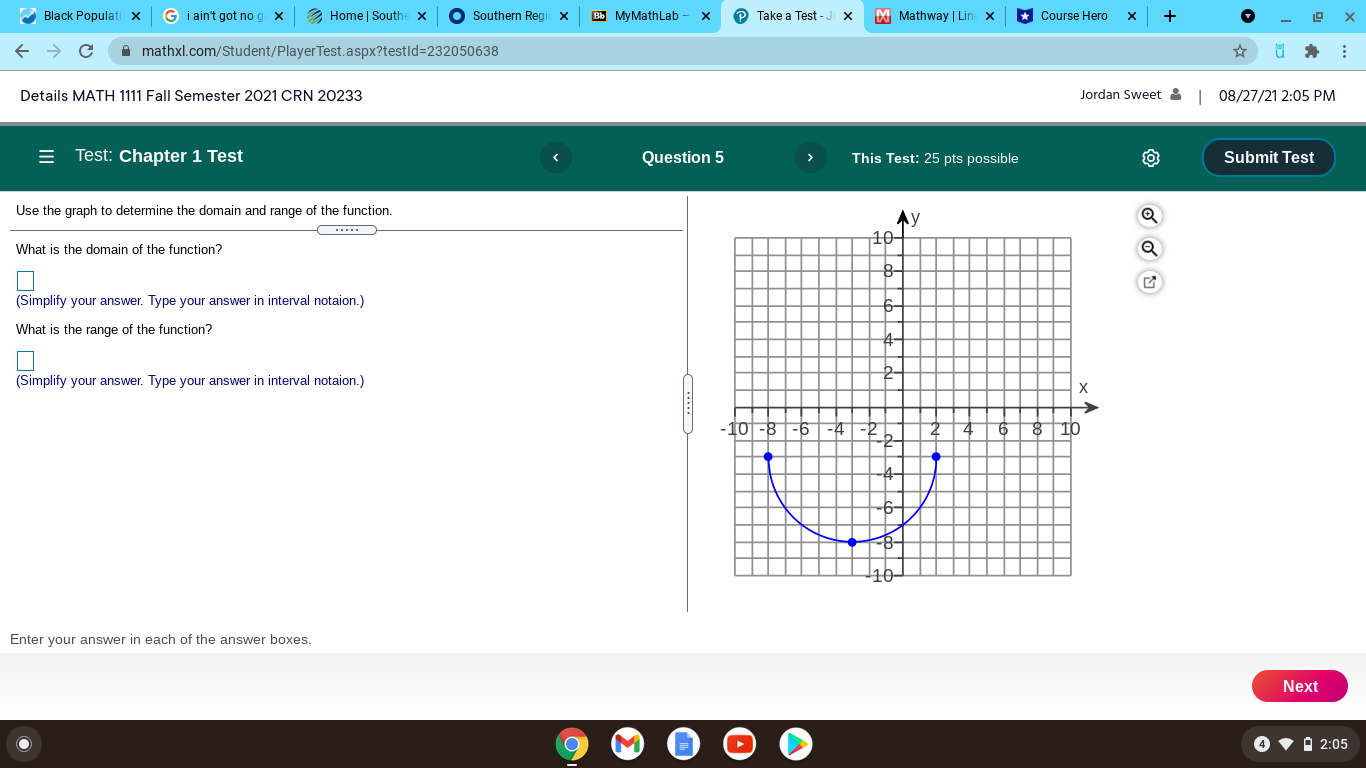Image resolution: width=1366 pixels, height=768 pixels.
Task: Open the ChromeOS launcher button
Action: pyautogui.click(x=24, y=744)
